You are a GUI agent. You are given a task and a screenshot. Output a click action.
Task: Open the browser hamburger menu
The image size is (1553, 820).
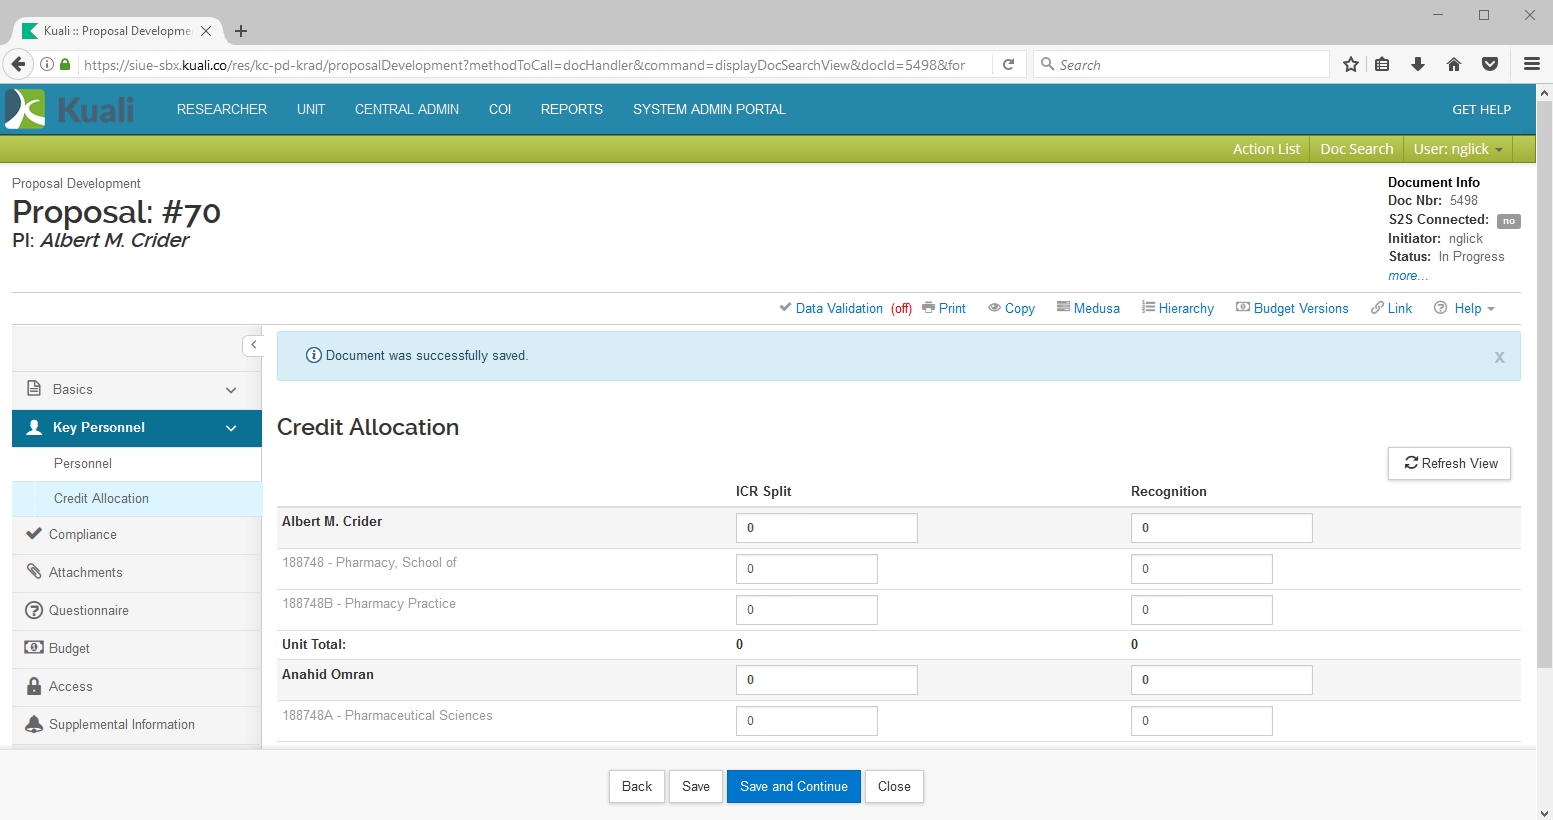[x=1531, y=64]
